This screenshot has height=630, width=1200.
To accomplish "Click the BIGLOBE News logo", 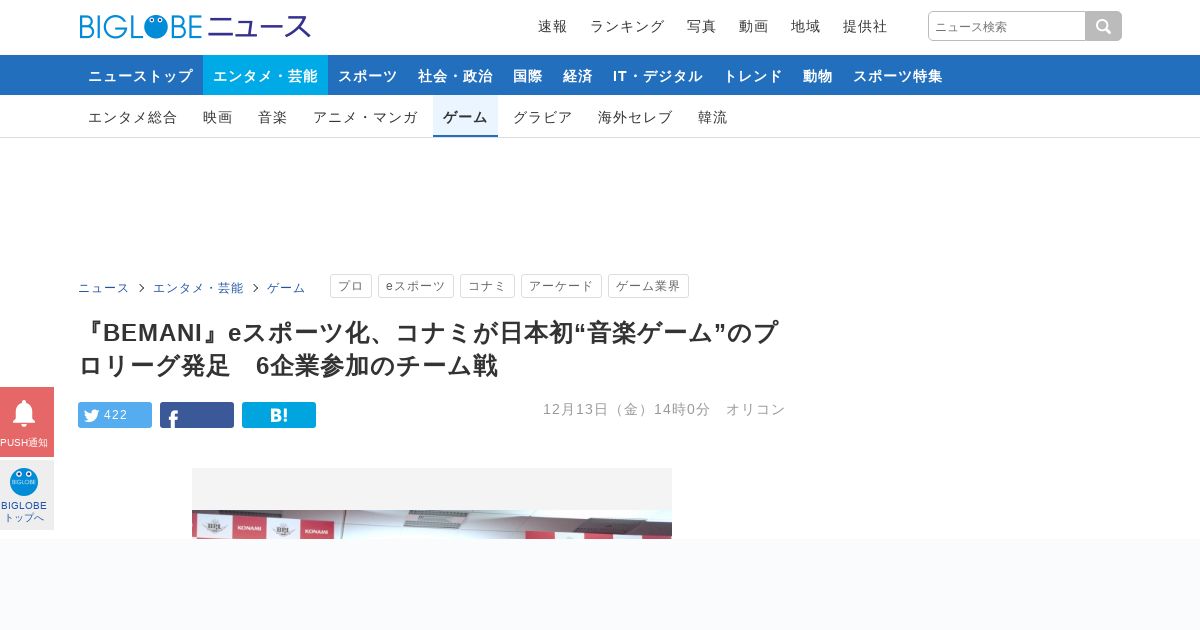I will coord(196,26).
